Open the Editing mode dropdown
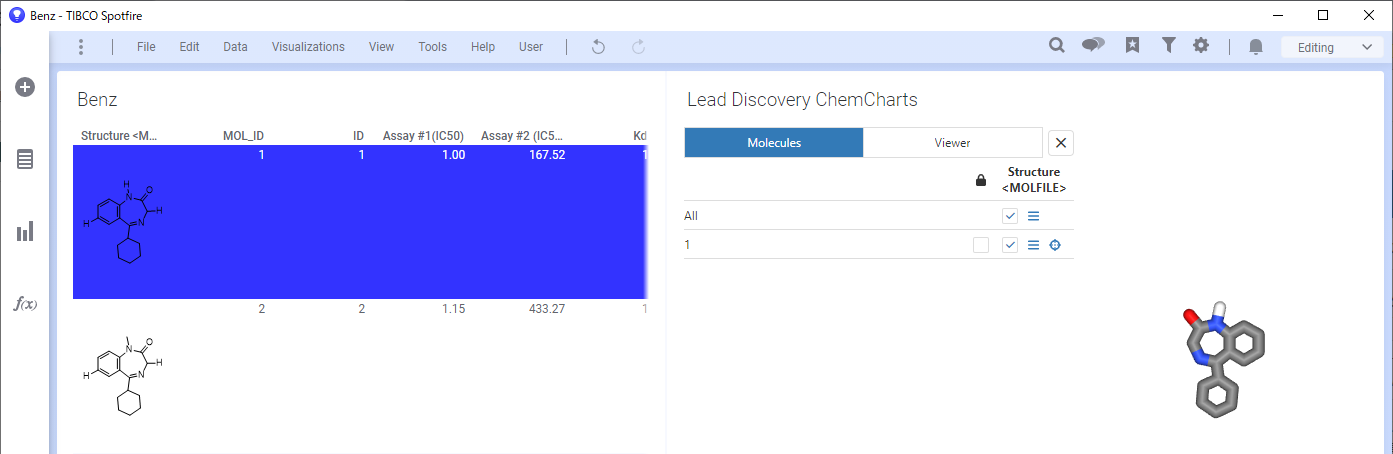 [x=1332, y=47]
